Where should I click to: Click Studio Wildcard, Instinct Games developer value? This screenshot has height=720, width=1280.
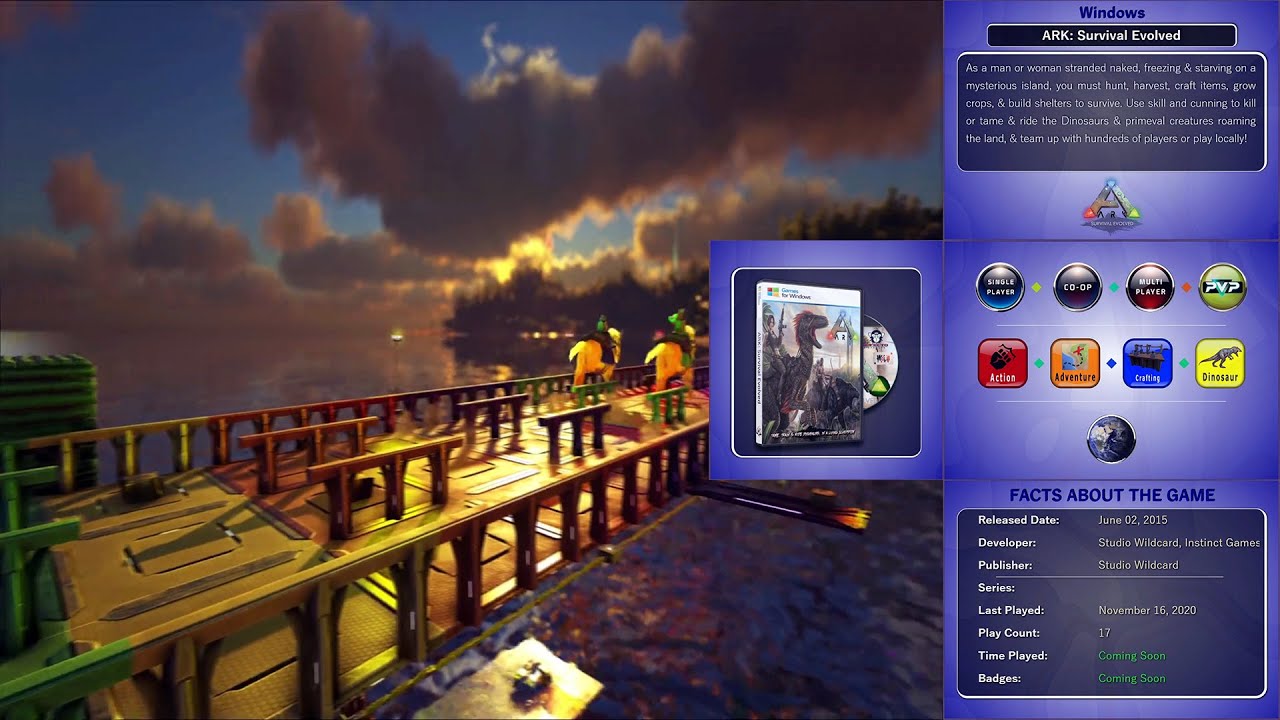click(x=1179, y=543)
